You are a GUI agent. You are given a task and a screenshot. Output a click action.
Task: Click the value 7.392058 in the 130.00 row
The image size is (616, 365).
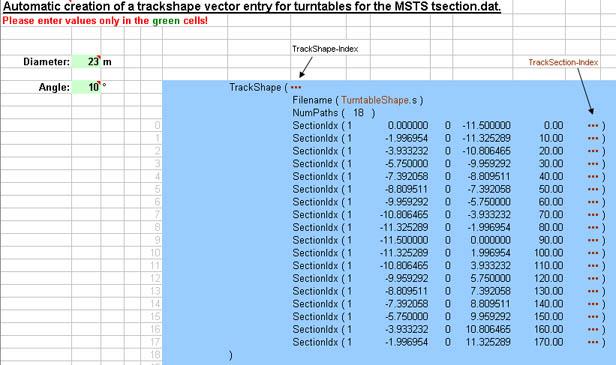490,291
